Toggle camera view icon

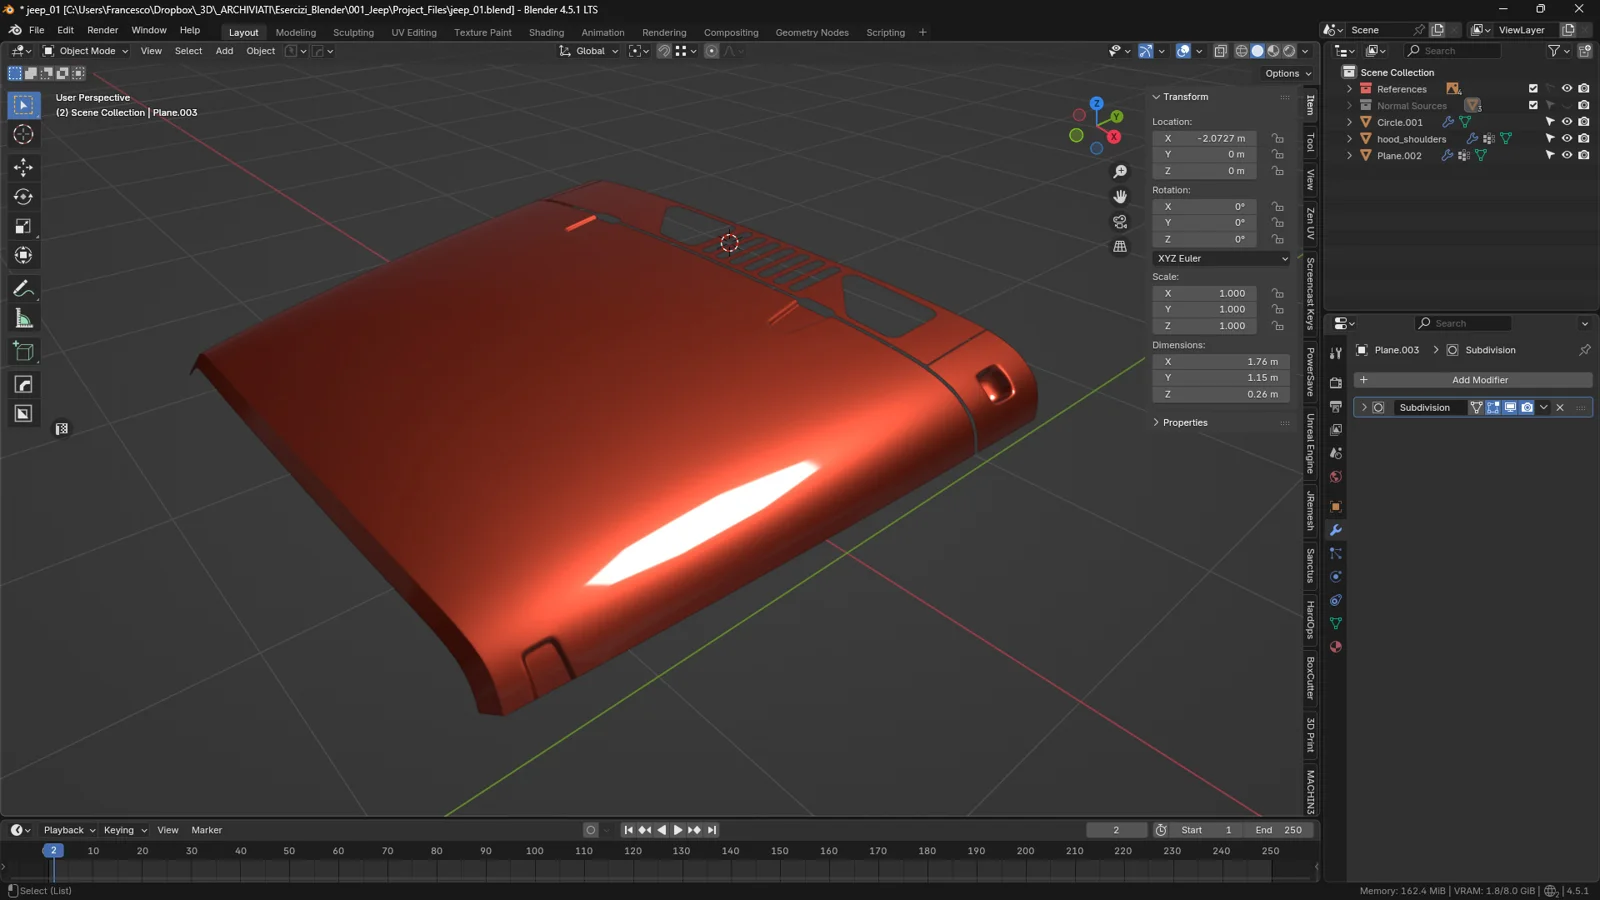tap(1120, 222)
